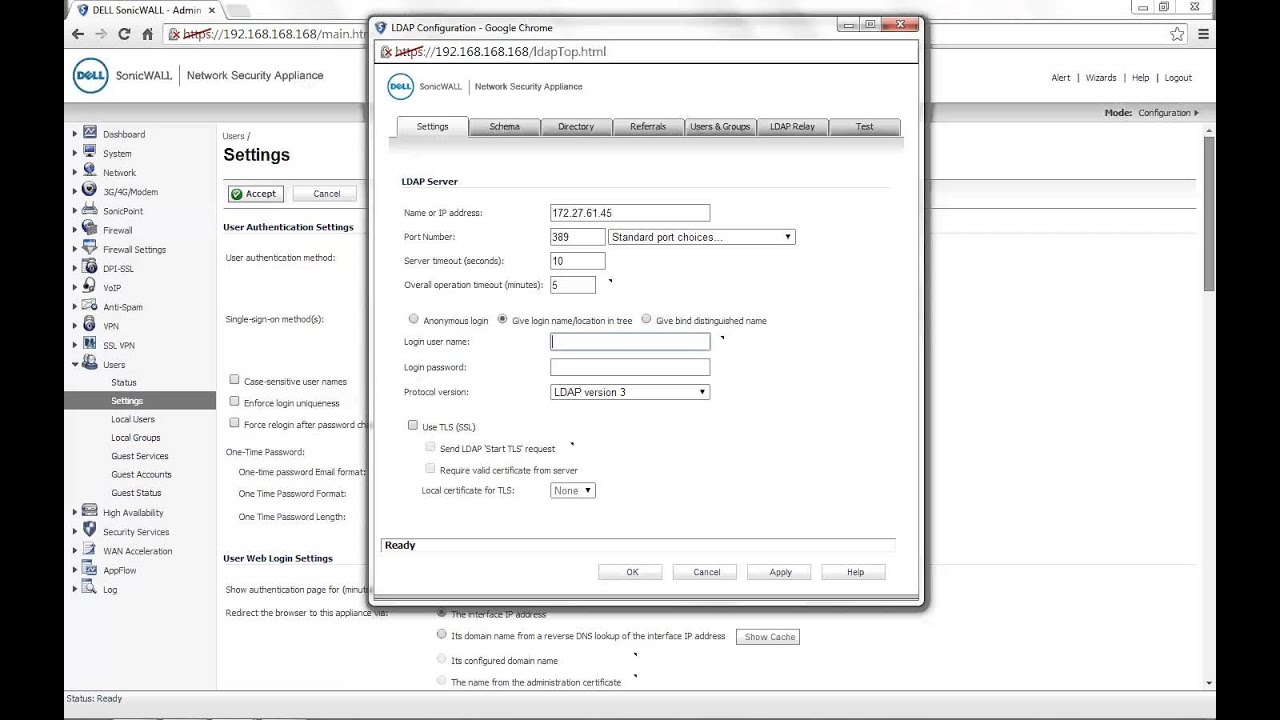Select the WAN Acceleration icon
This screenshot has height=720, width=1280.
pyautogui.click(x=90, y=550)
